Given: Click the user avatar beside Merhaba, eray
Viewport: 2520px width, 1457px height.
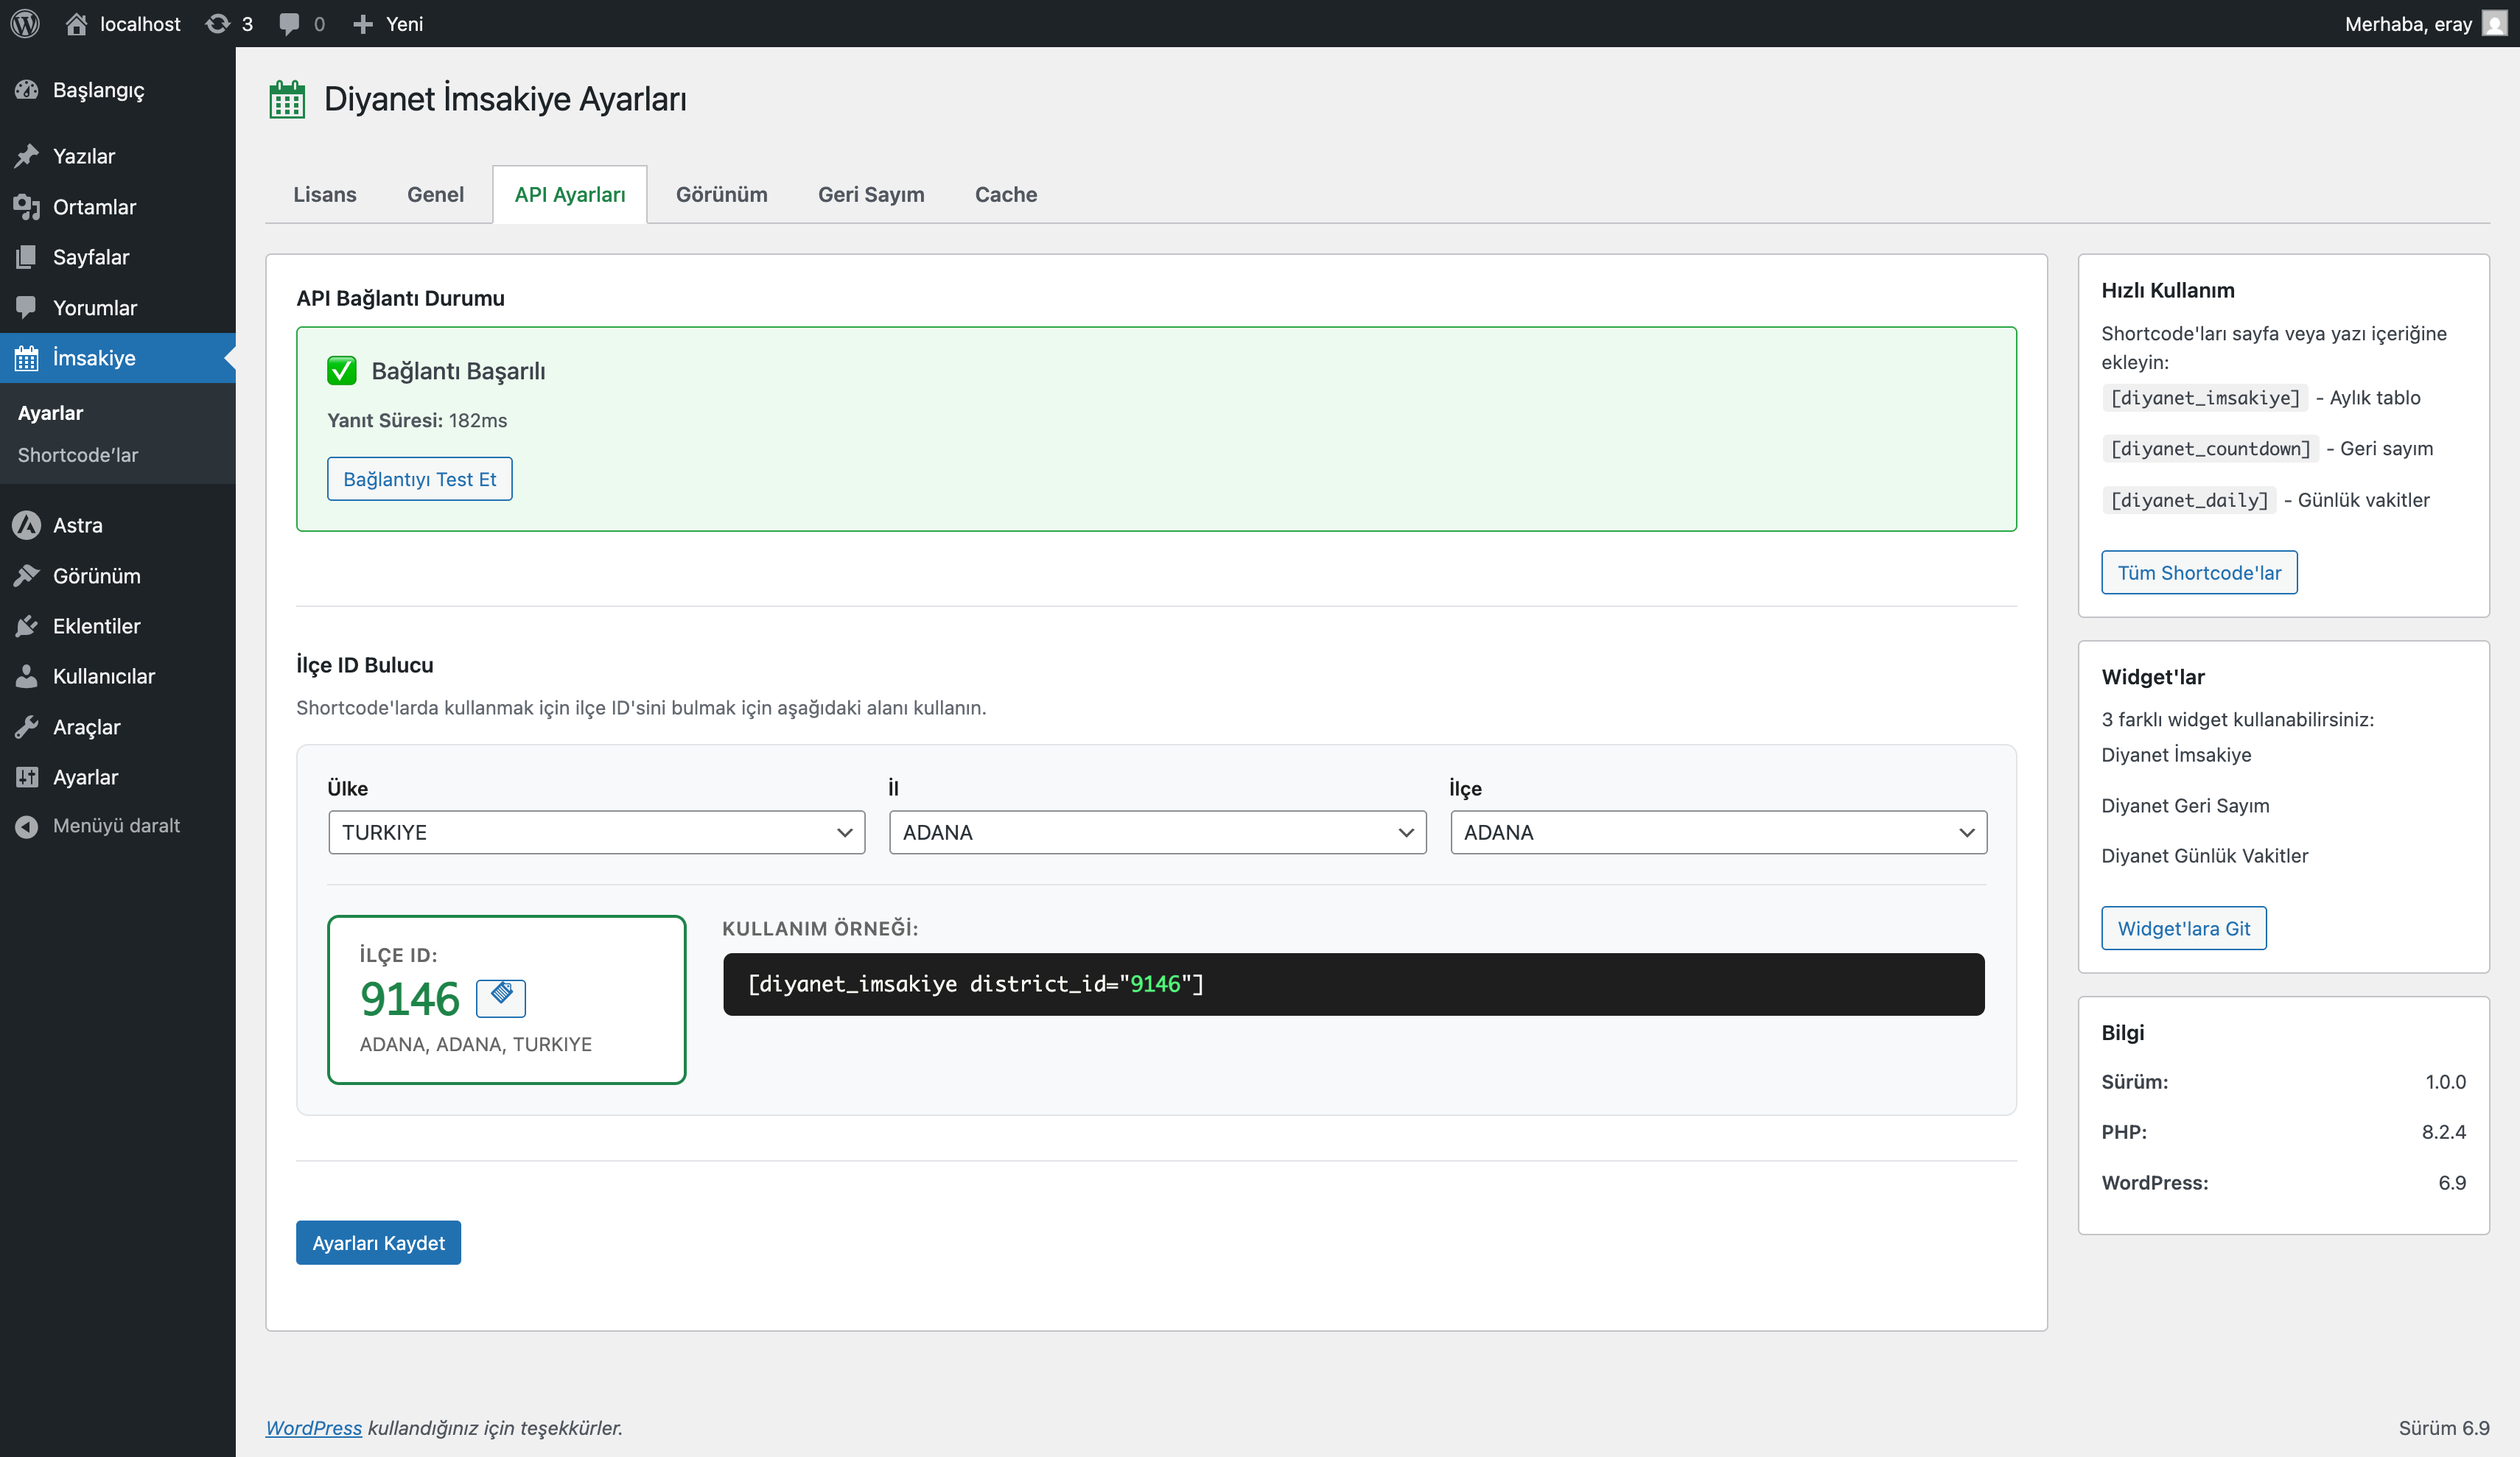Looking at the screenshot, I should (2495, 23).
